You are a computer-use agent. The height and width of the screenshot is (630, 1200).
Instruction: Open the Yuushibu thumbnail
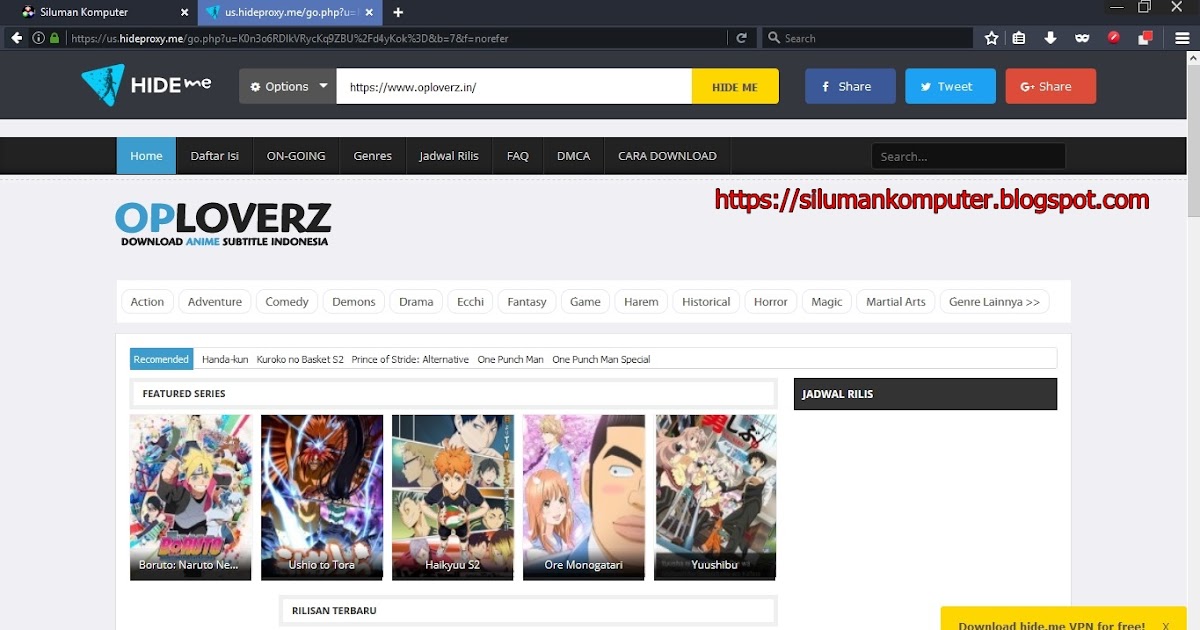[715, 497]
